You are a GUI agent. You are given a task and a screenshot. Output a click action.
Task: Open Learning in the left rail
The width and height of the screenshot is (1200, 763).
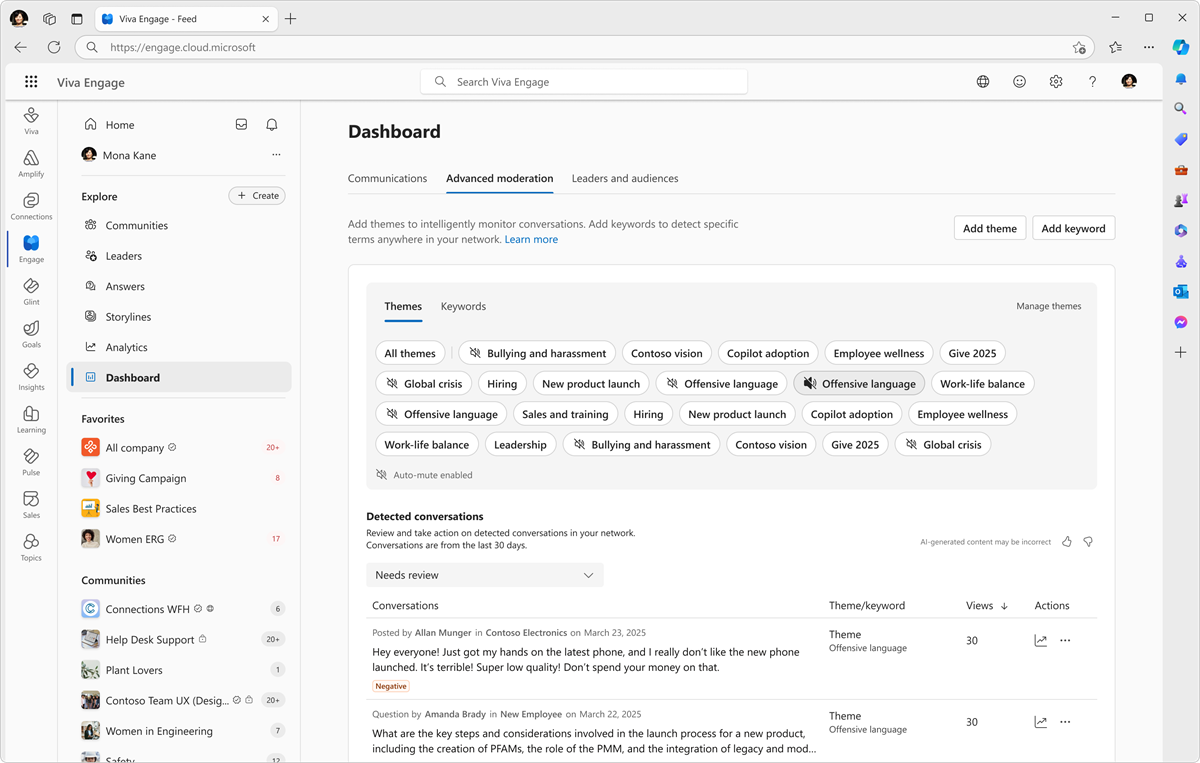click(x=31, y=420)
